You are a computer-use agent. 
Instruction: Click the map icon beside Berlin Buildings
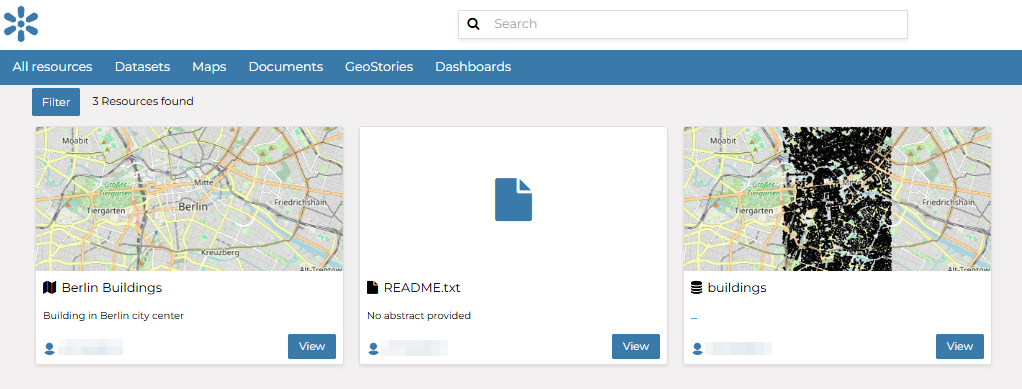(x=50, y=287)
